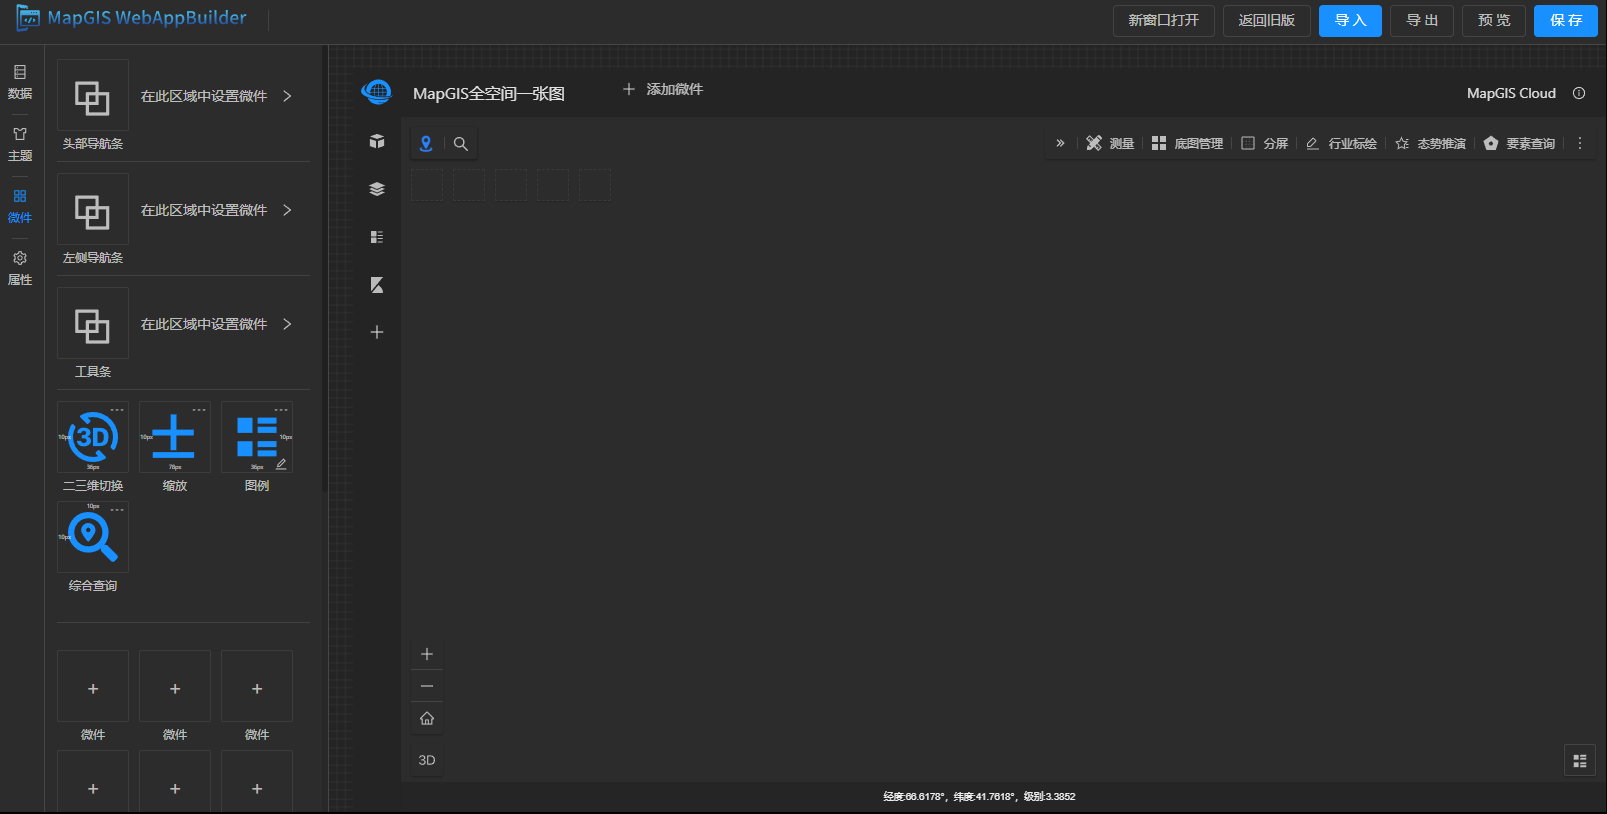Click 新窗口打开 button
Viewport: 1607px width, 814px height.
pyautogui.click(x=1164, y=21)
